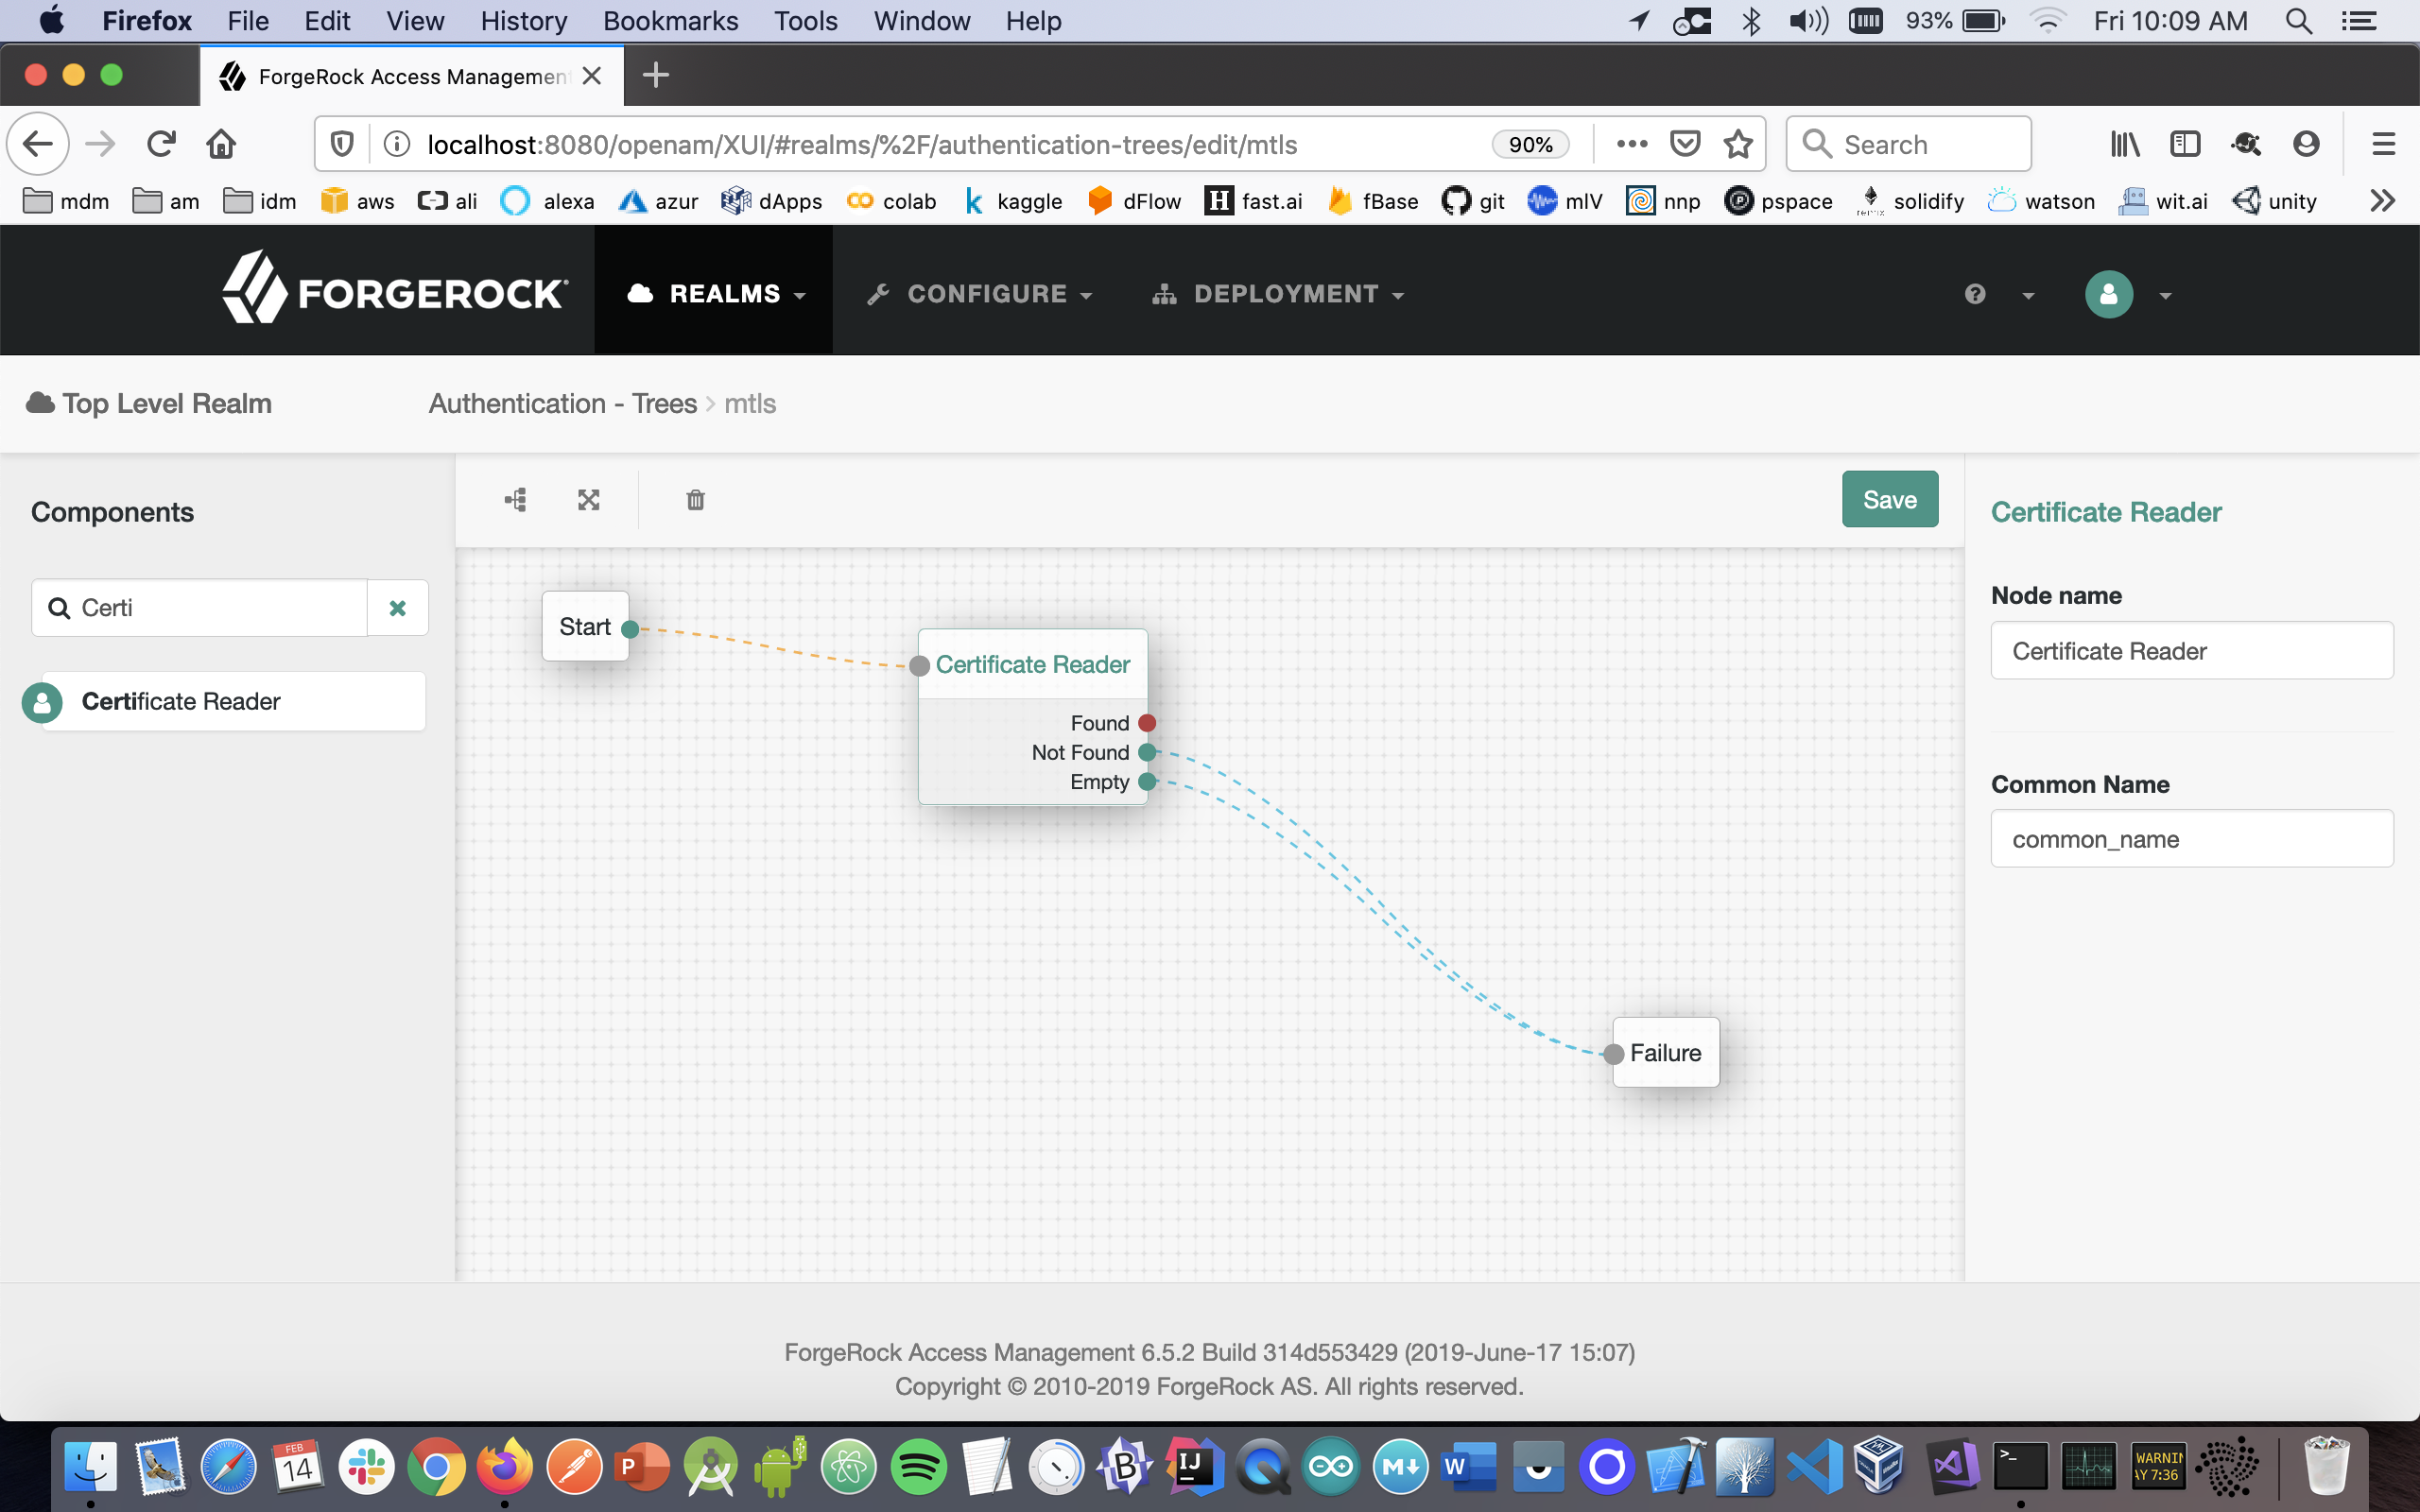This screenshot has height=1512, width=2420.
Task: Open the user avatar account dropdown
Action: click(x=2128, y=294)
